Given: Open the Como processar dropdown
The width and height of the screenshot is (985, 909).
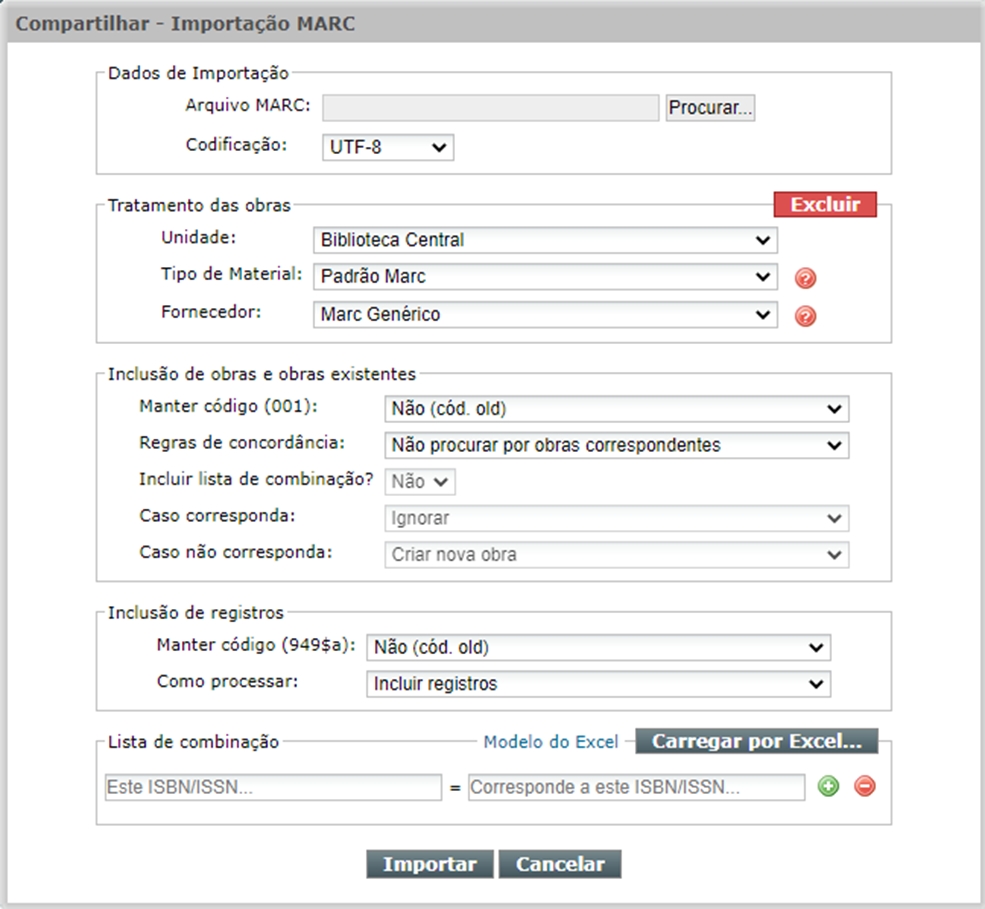Looking at the screenshot, I should point(598,684).
